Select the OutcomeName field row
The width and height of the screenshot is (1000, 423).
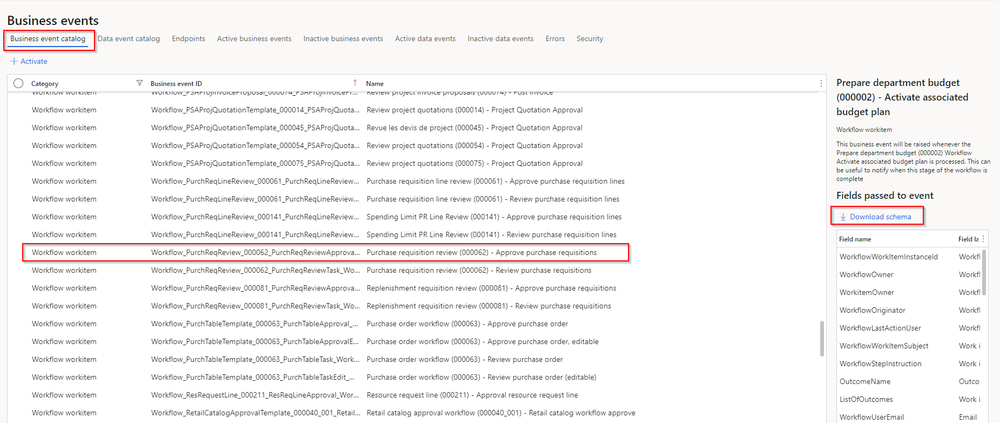909,382
